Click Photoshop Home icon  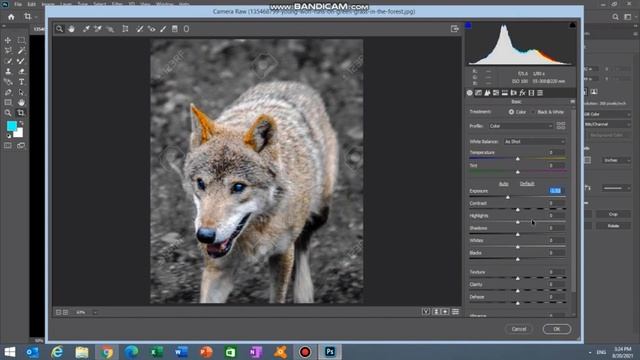11,17
